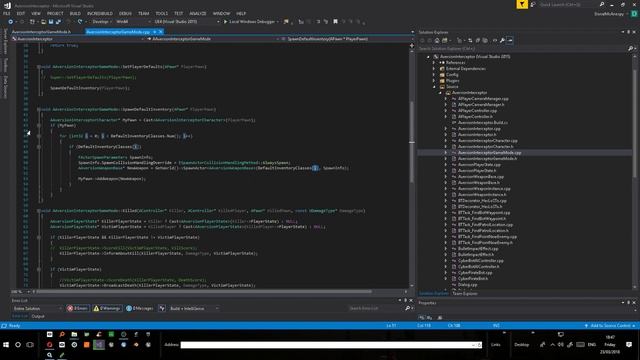
Task: Click the editor vertical scrollbar thumb
Action: coord(411,141)
